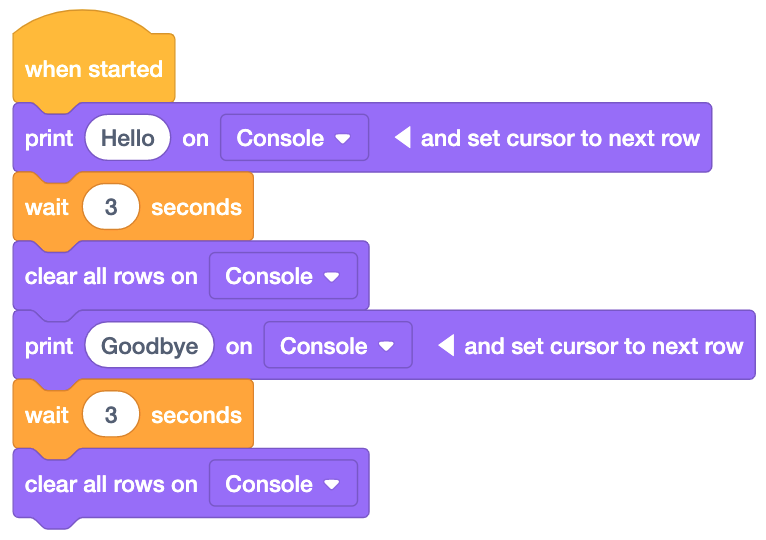Click the Goodbye text field in print block
766x540 pixels.
[150, 346]
